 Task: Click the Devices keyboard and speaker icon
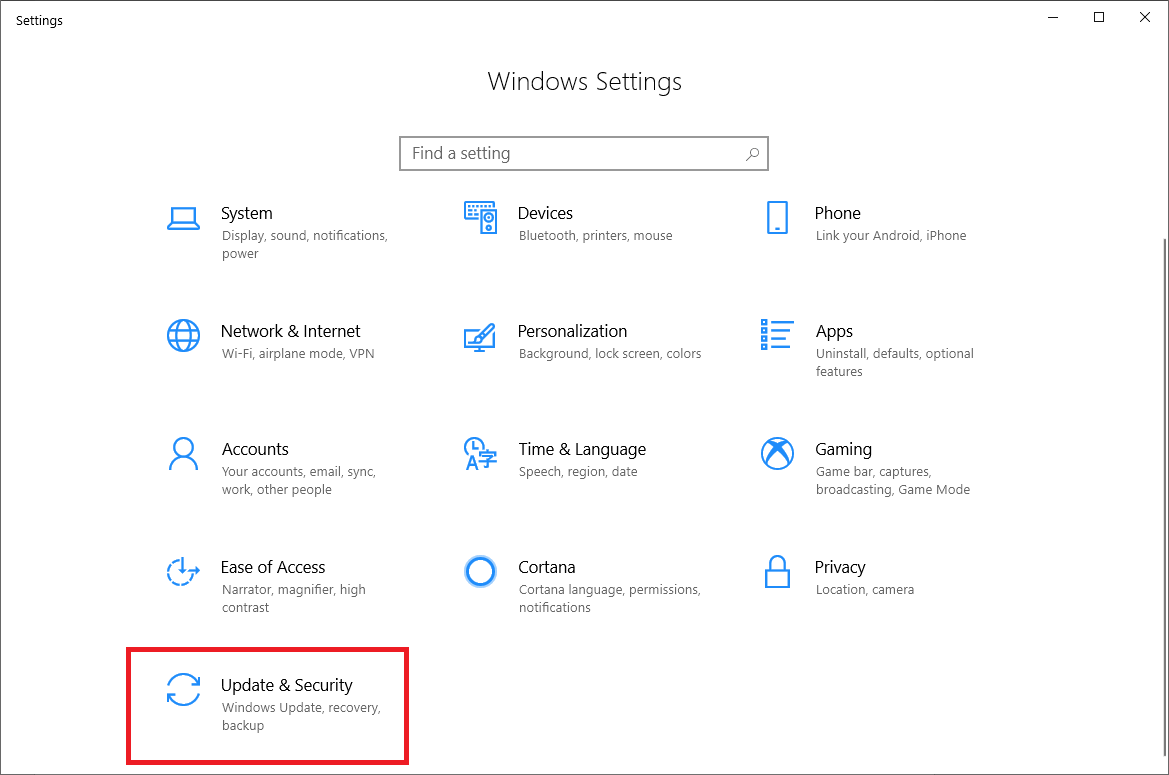tap(480, 217)
